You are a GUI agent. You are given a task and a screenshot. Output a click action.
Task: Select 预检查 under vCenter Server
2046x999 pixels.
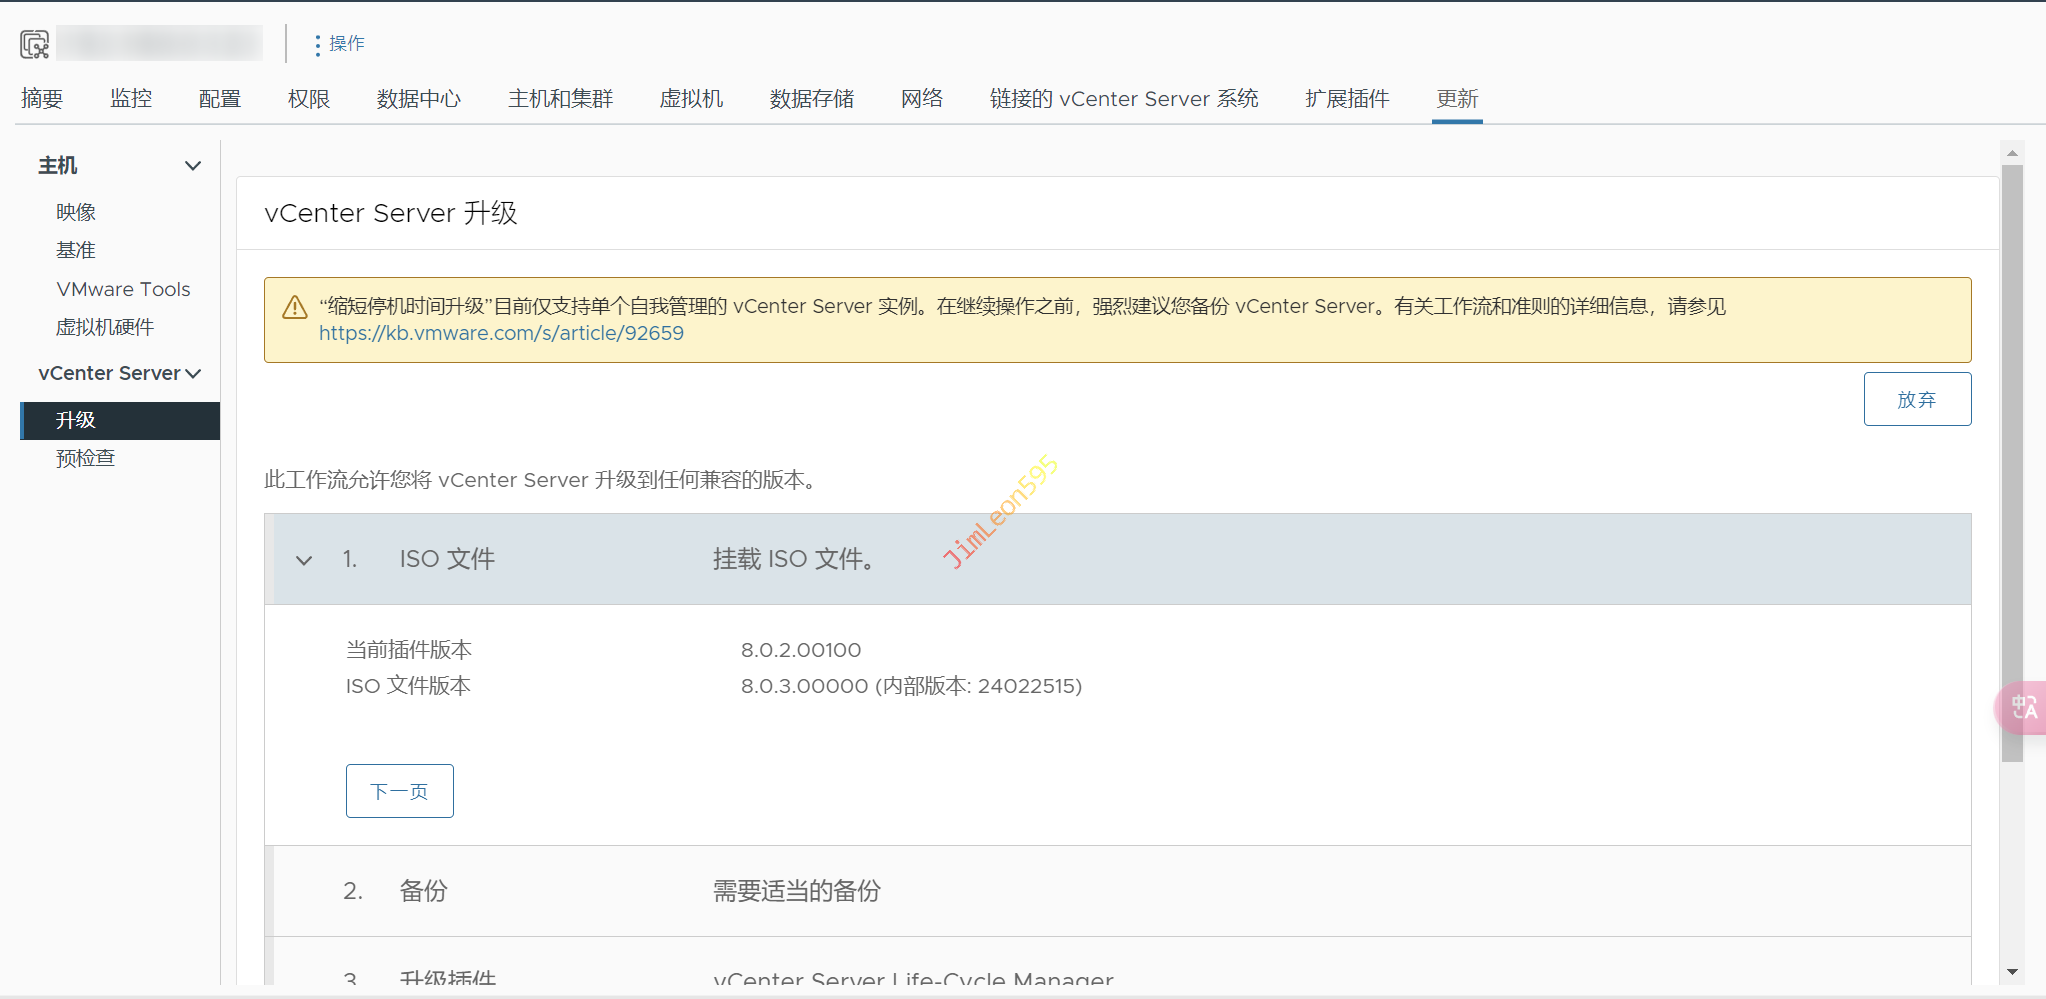[86, 458]
